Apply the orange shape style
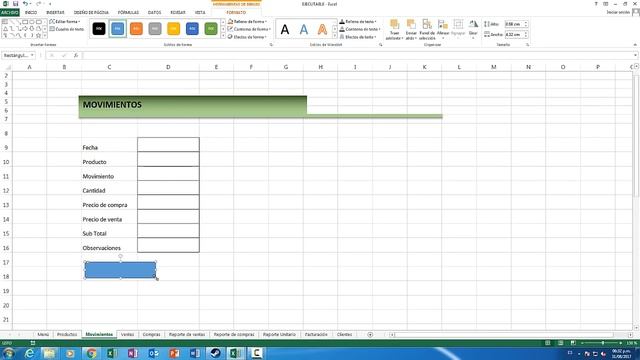640x360 pixels. tap(136, 29)
